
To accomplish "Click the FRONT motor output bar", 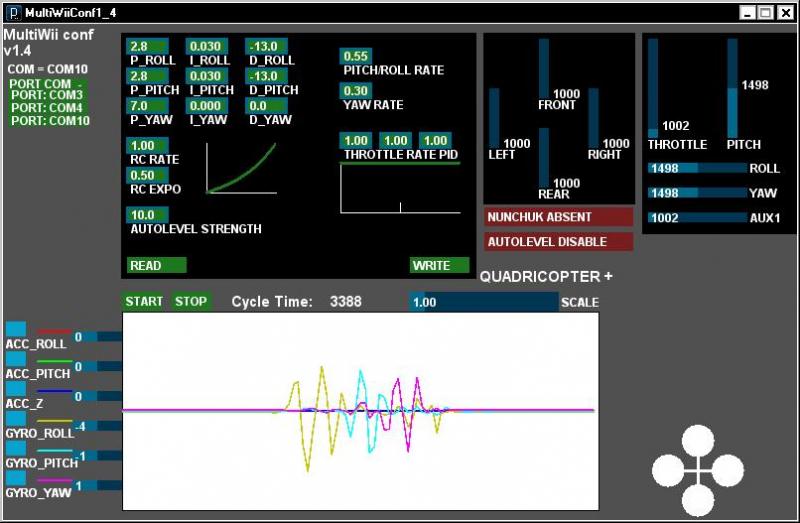I will click(x=544, y=69).
